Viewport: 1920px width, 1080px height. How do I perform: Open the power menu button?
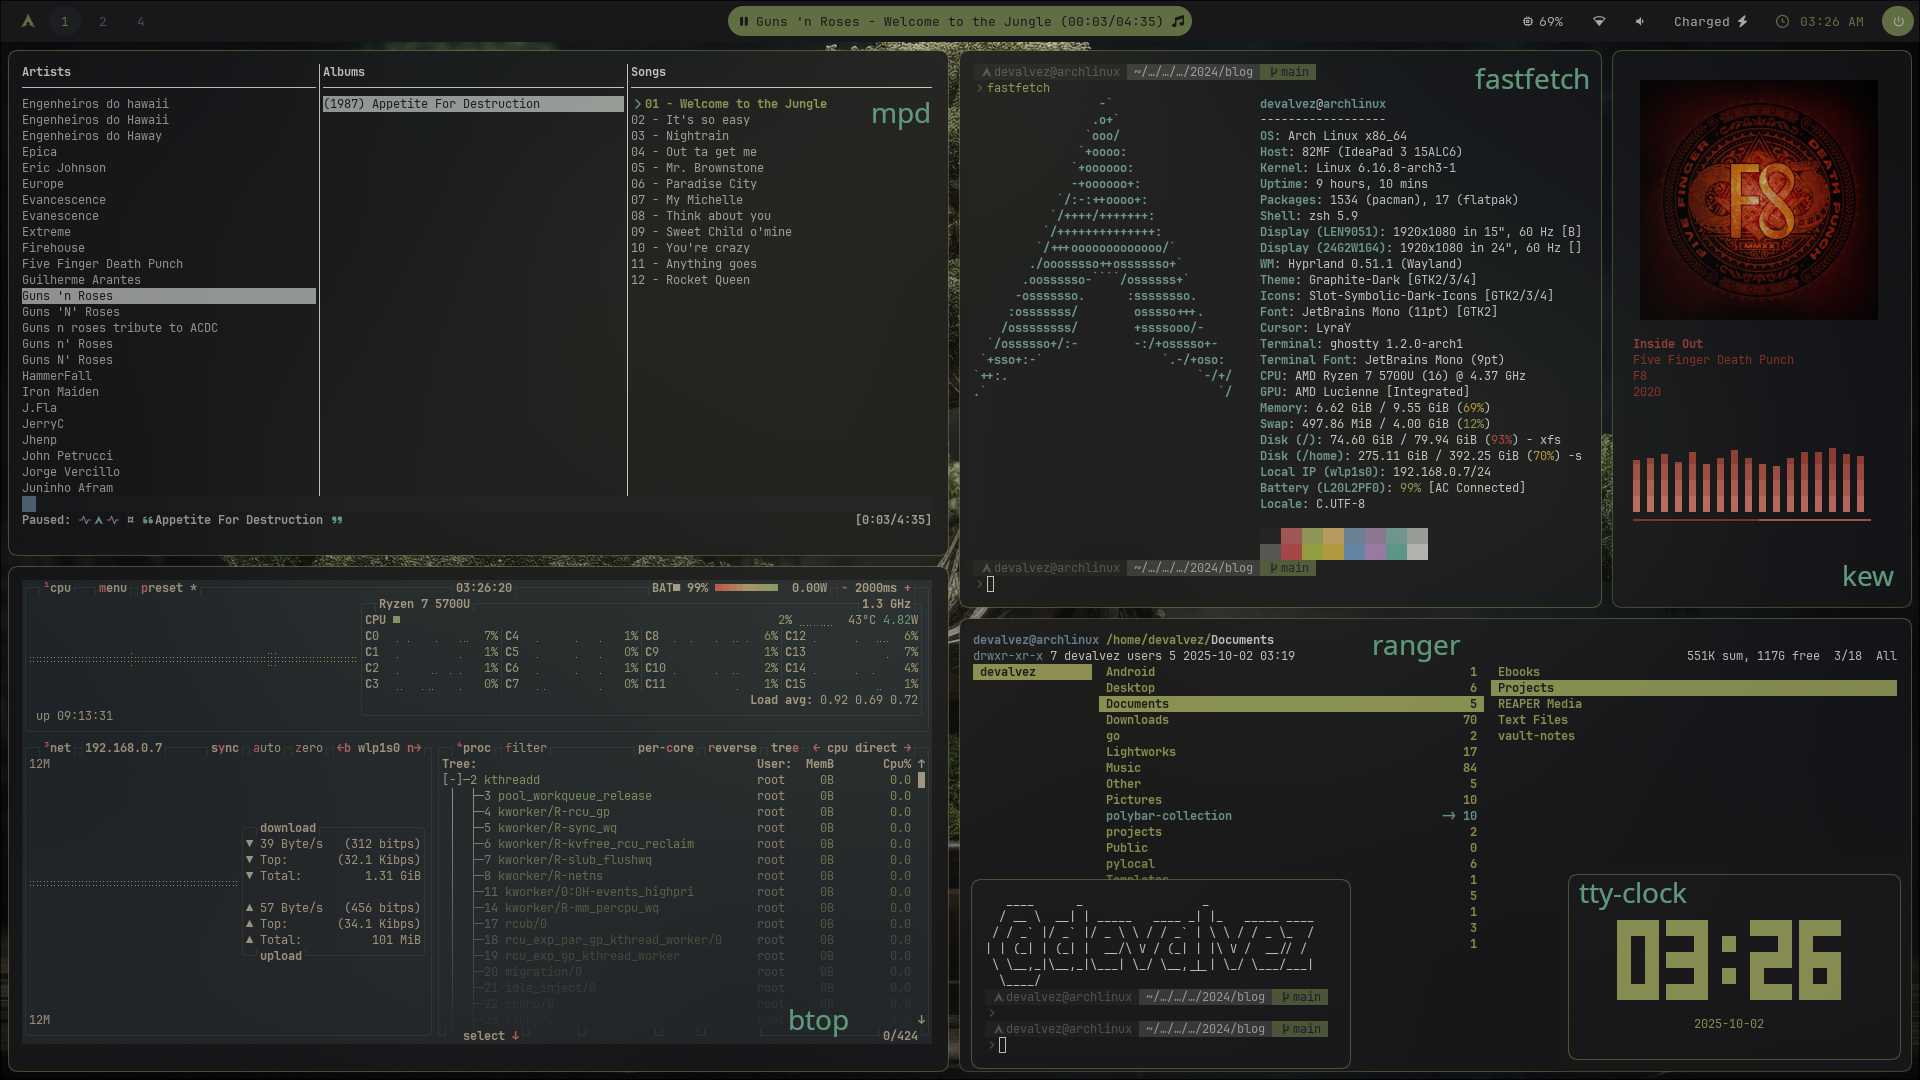click(1897, 21)
